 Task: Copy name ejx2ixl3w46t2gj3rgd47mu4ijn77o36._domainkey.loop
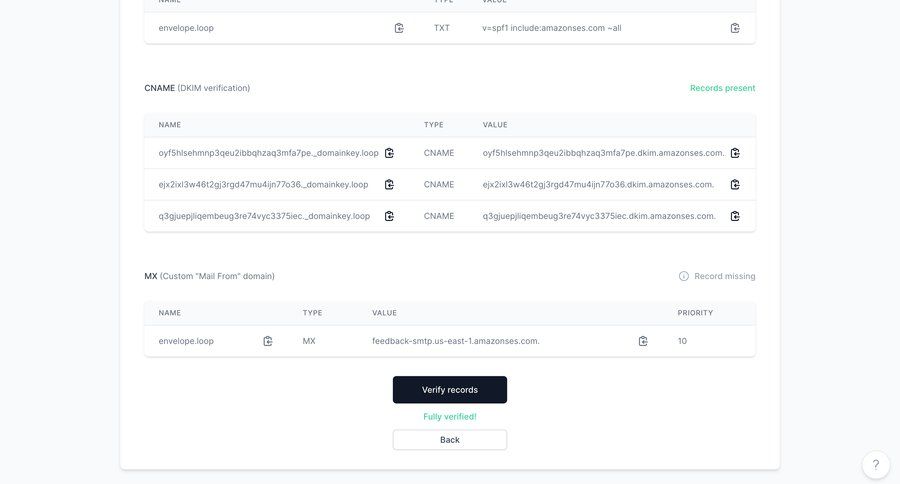click(389, 184)
